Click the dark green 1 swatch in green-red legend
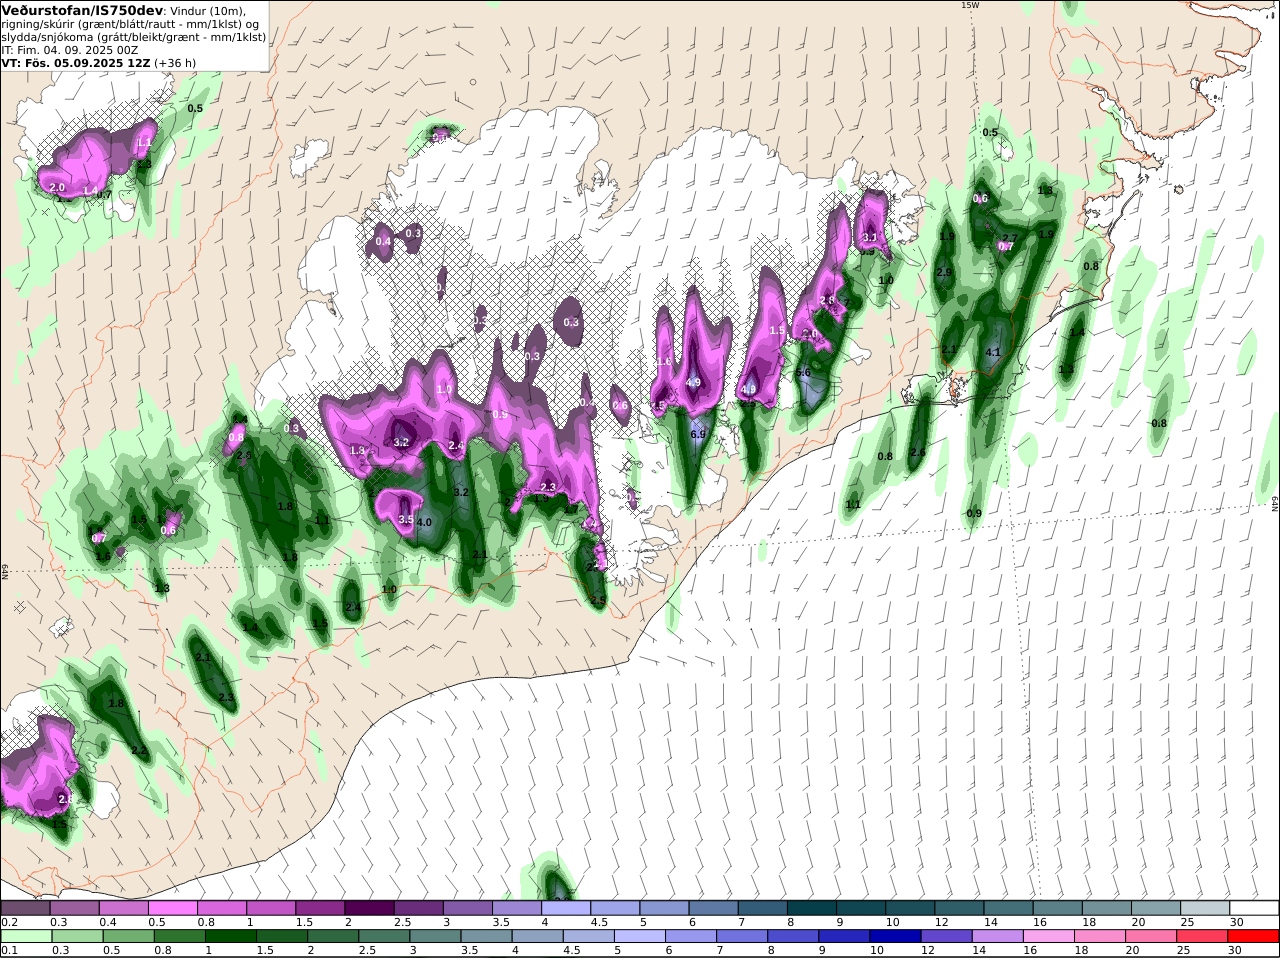Image resolution: width=1280 pixels, height=958 pixels. point(229,936)
